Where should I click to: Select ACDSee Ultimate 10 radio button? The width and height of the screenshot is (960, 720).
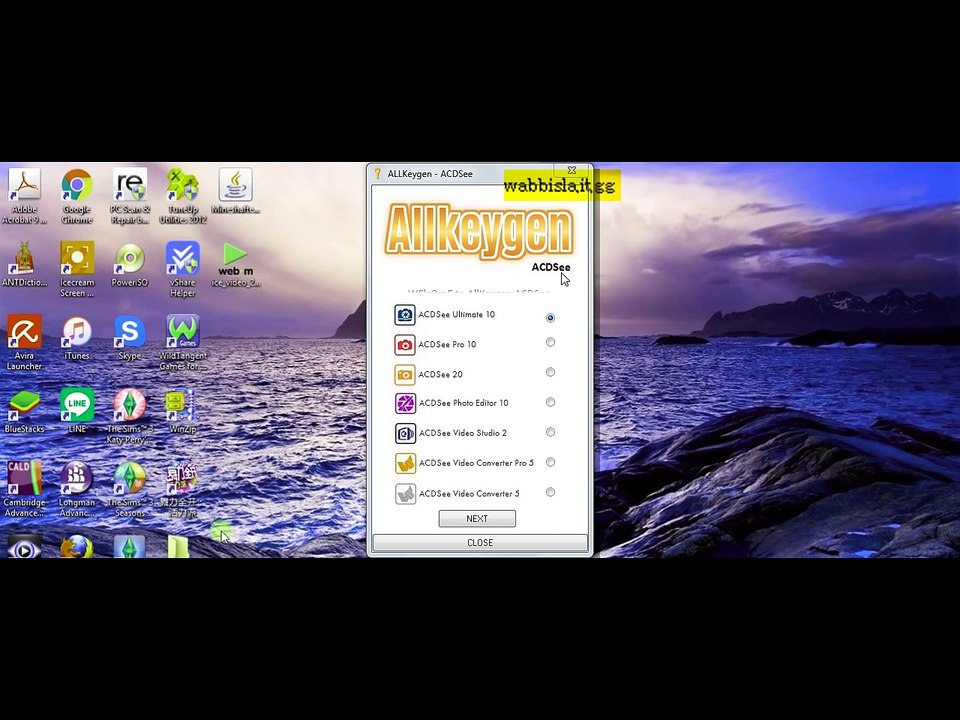550,318
